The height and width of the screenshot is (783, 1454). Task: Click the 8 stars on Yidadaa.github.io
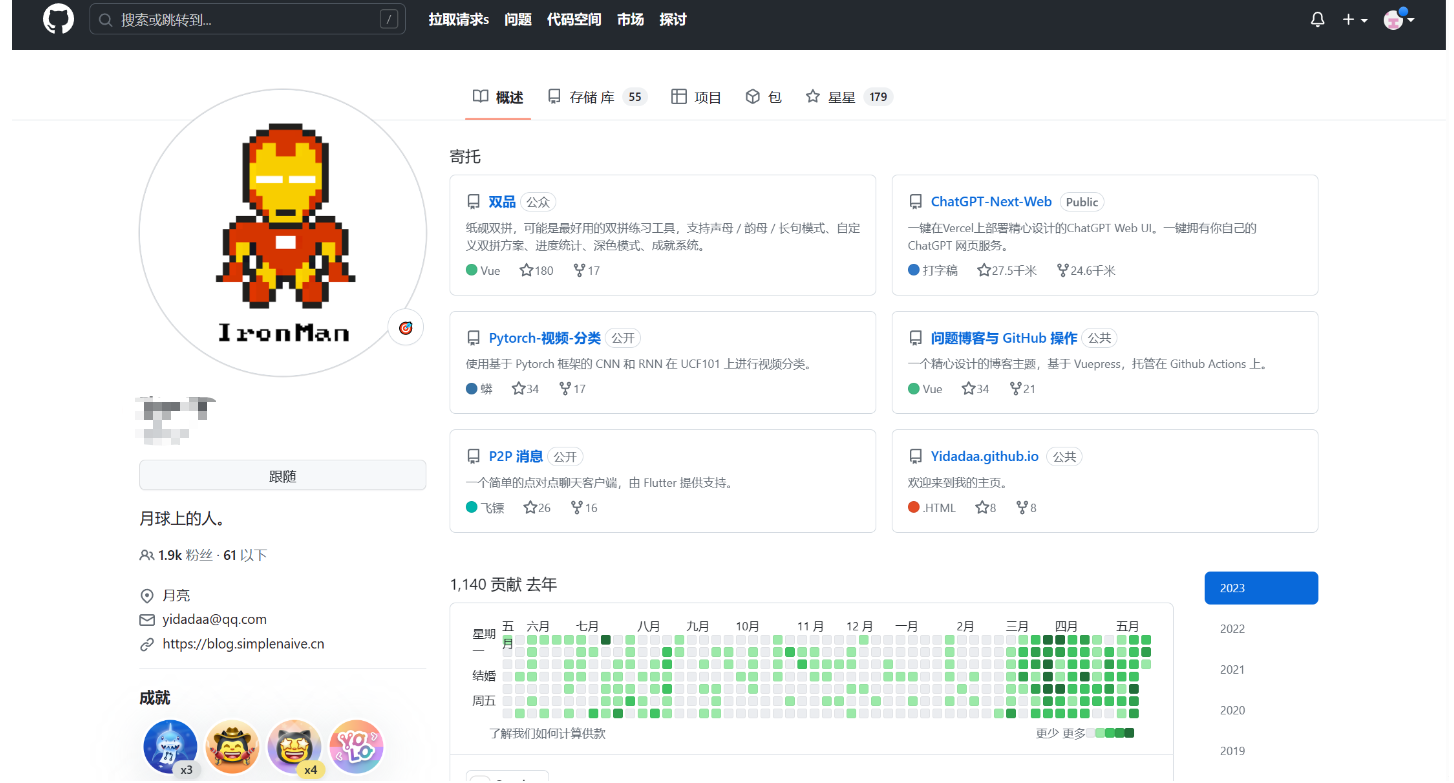pyautogui.click(x=986, y=508)
